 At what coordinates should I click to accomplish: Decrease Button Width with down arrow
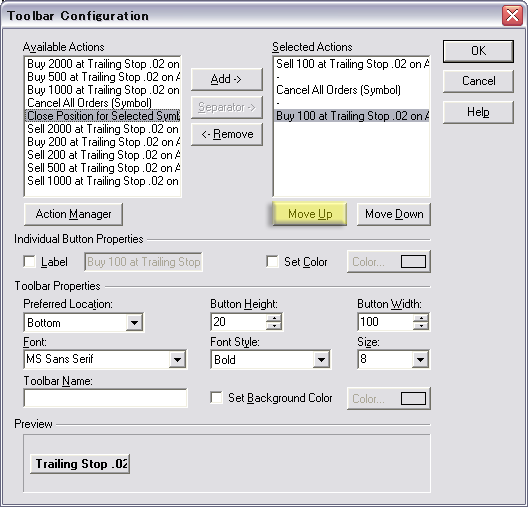[421, 326]
